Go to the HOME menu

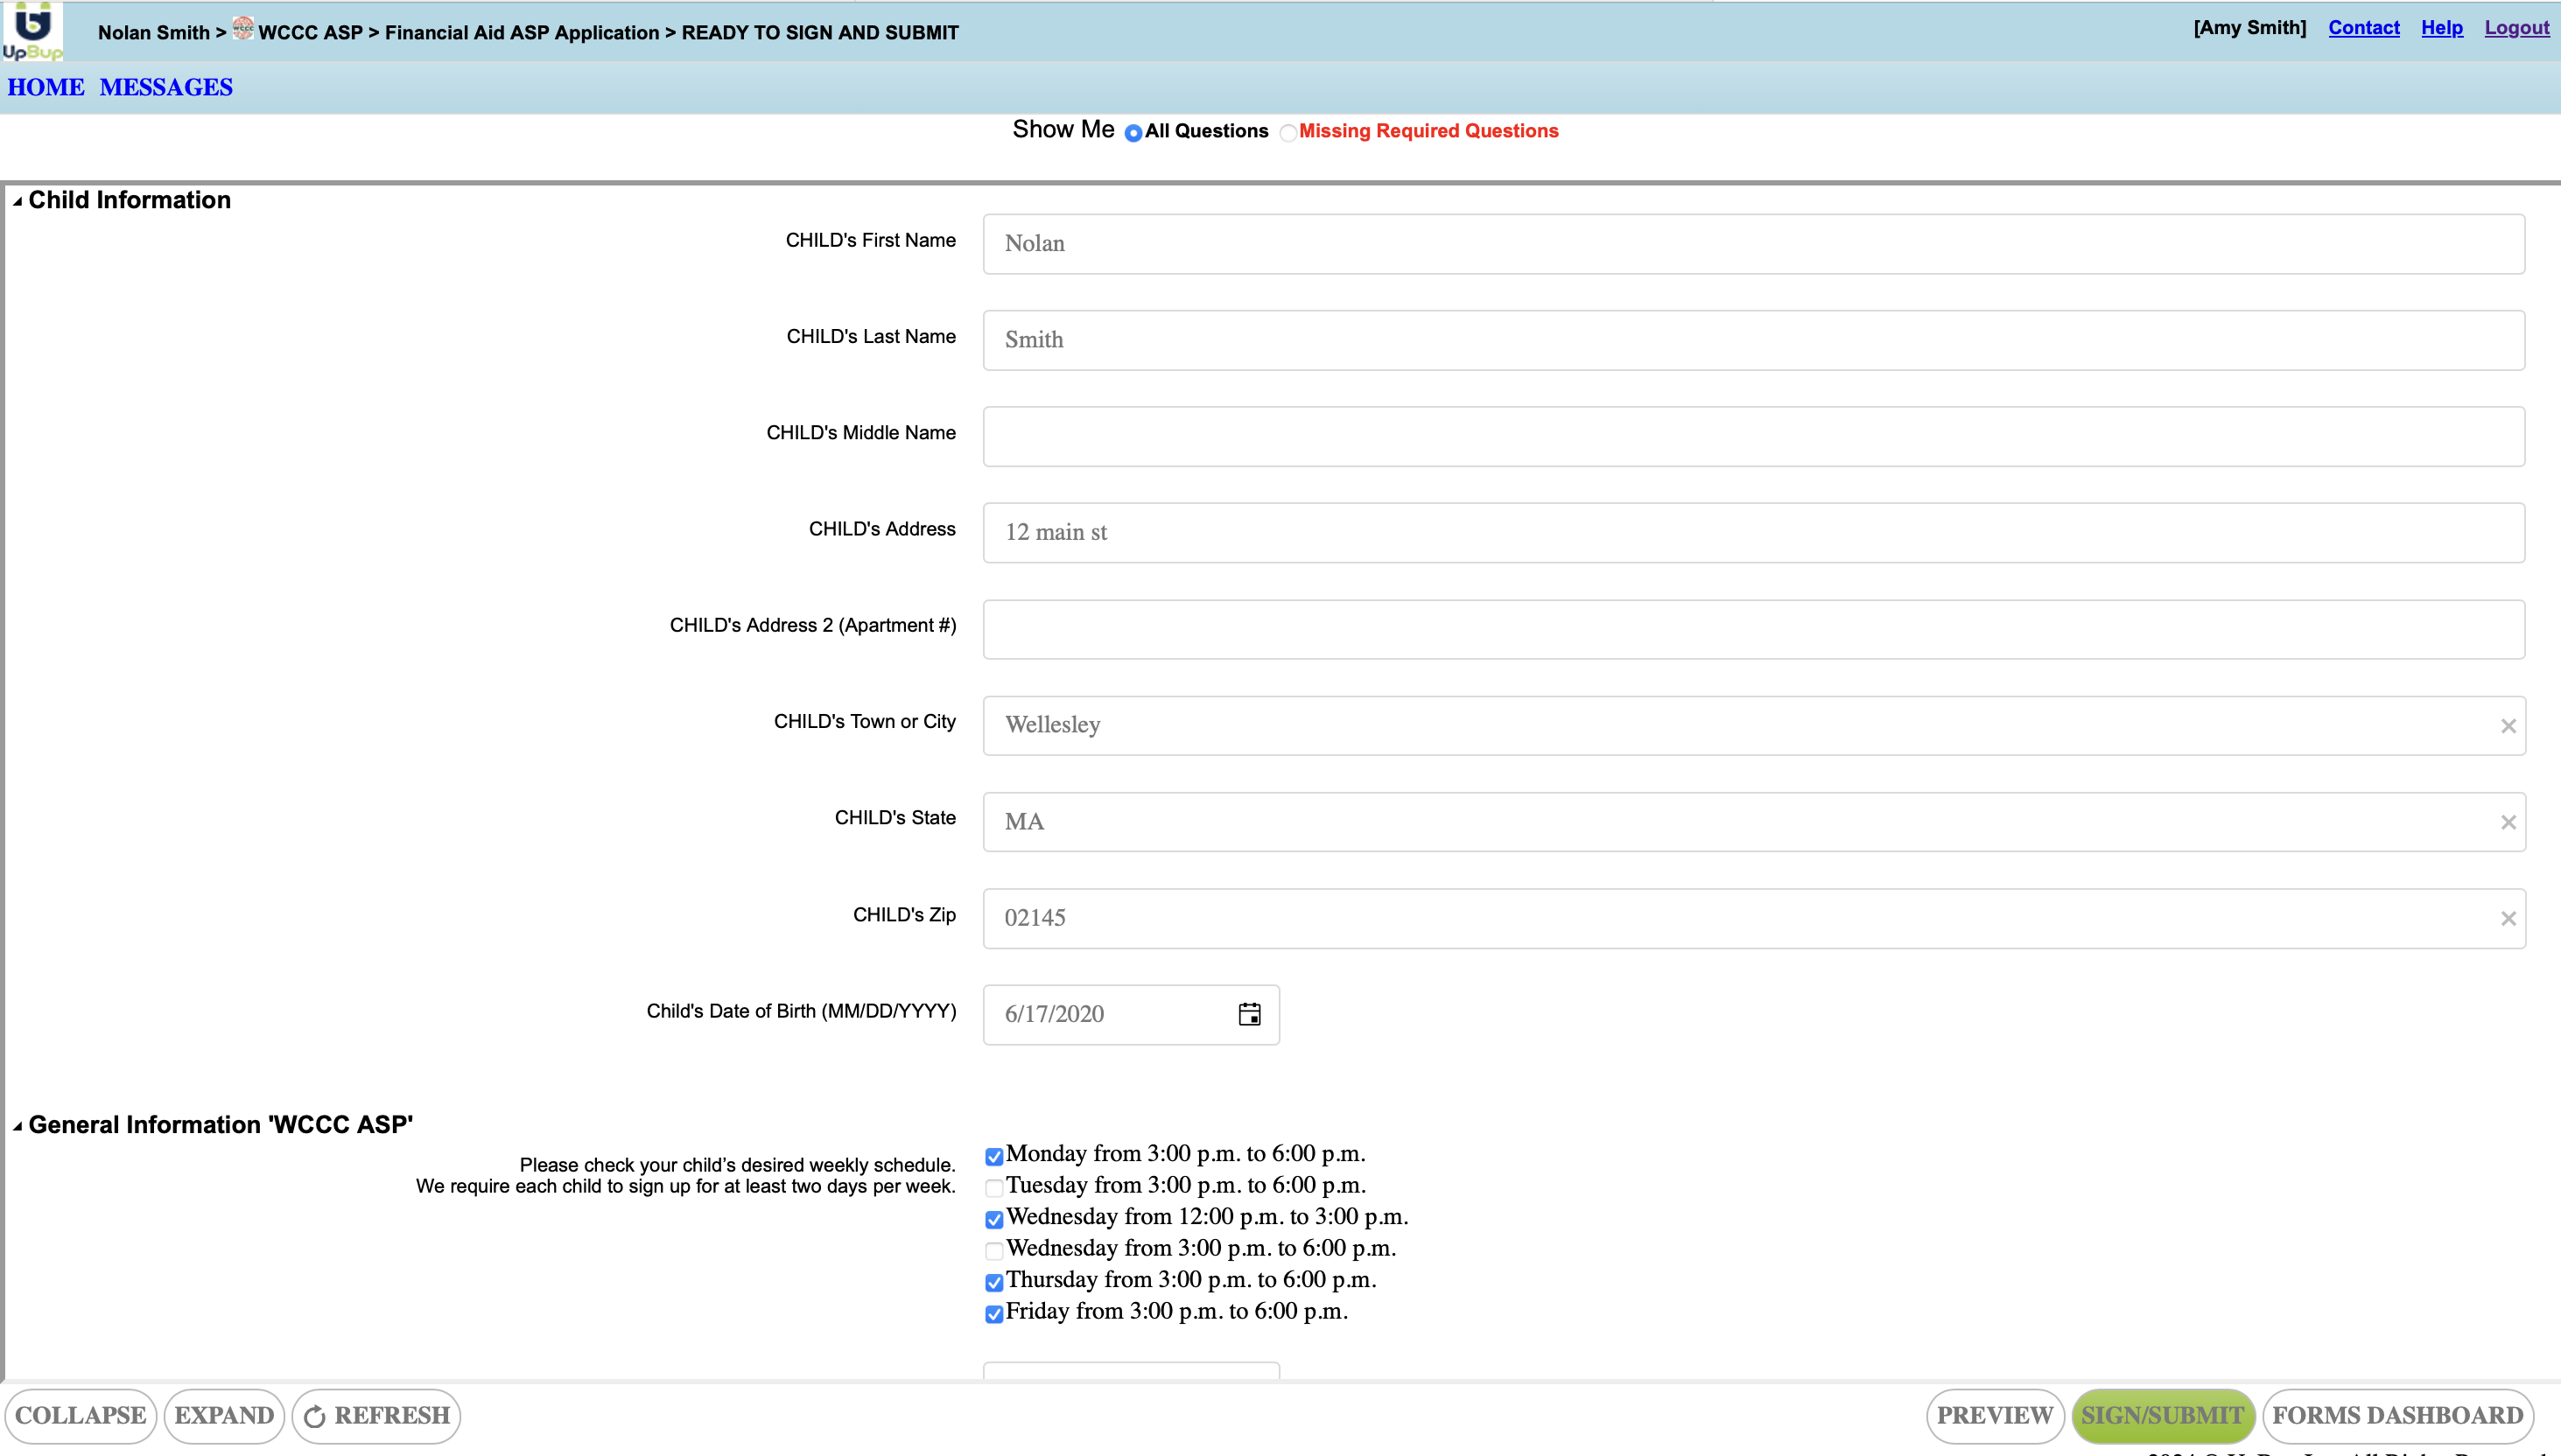click(x=46, y=87)
